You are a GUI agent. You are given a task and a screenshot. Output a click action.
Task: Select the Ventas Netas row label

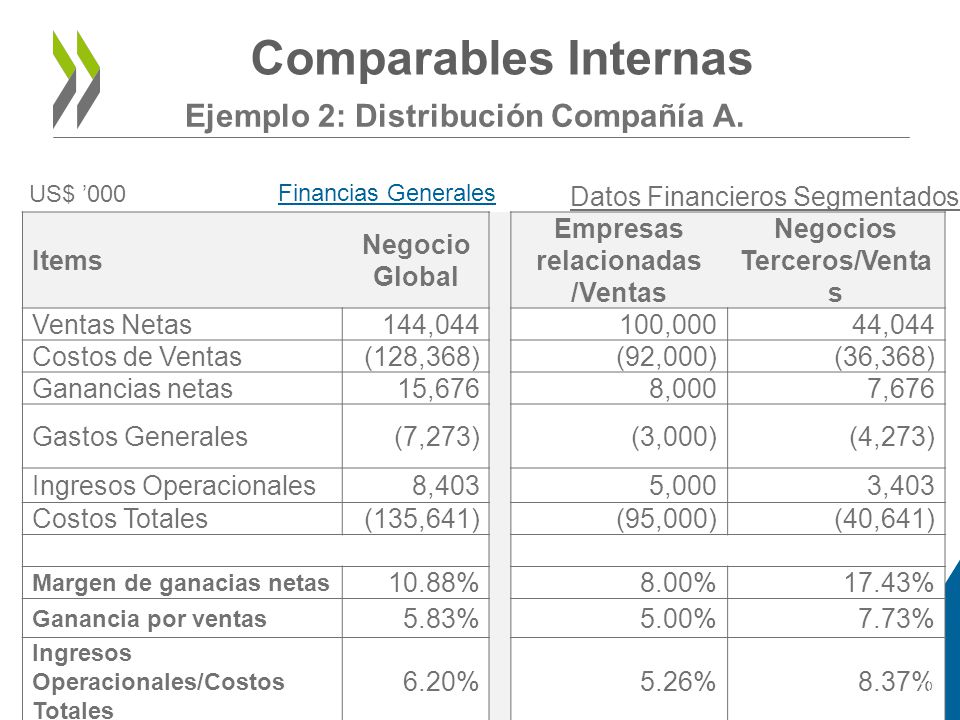pos(112,324)
